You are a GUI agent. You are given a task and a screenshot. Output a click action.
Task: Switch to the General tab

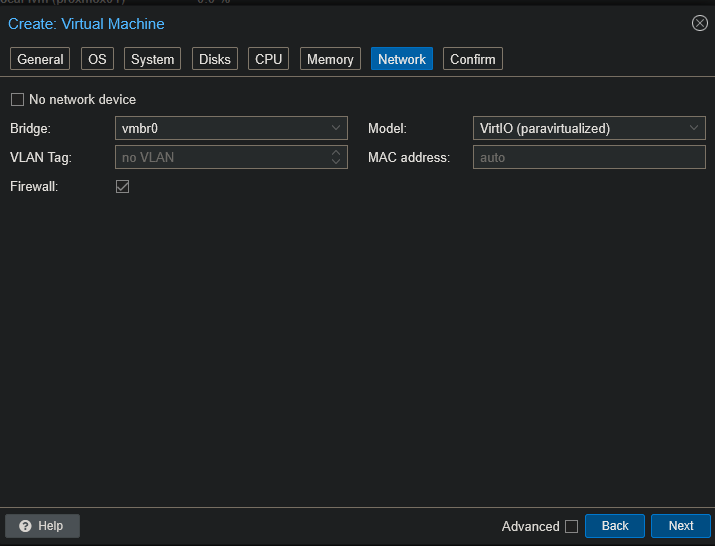(x=40, y=59)
